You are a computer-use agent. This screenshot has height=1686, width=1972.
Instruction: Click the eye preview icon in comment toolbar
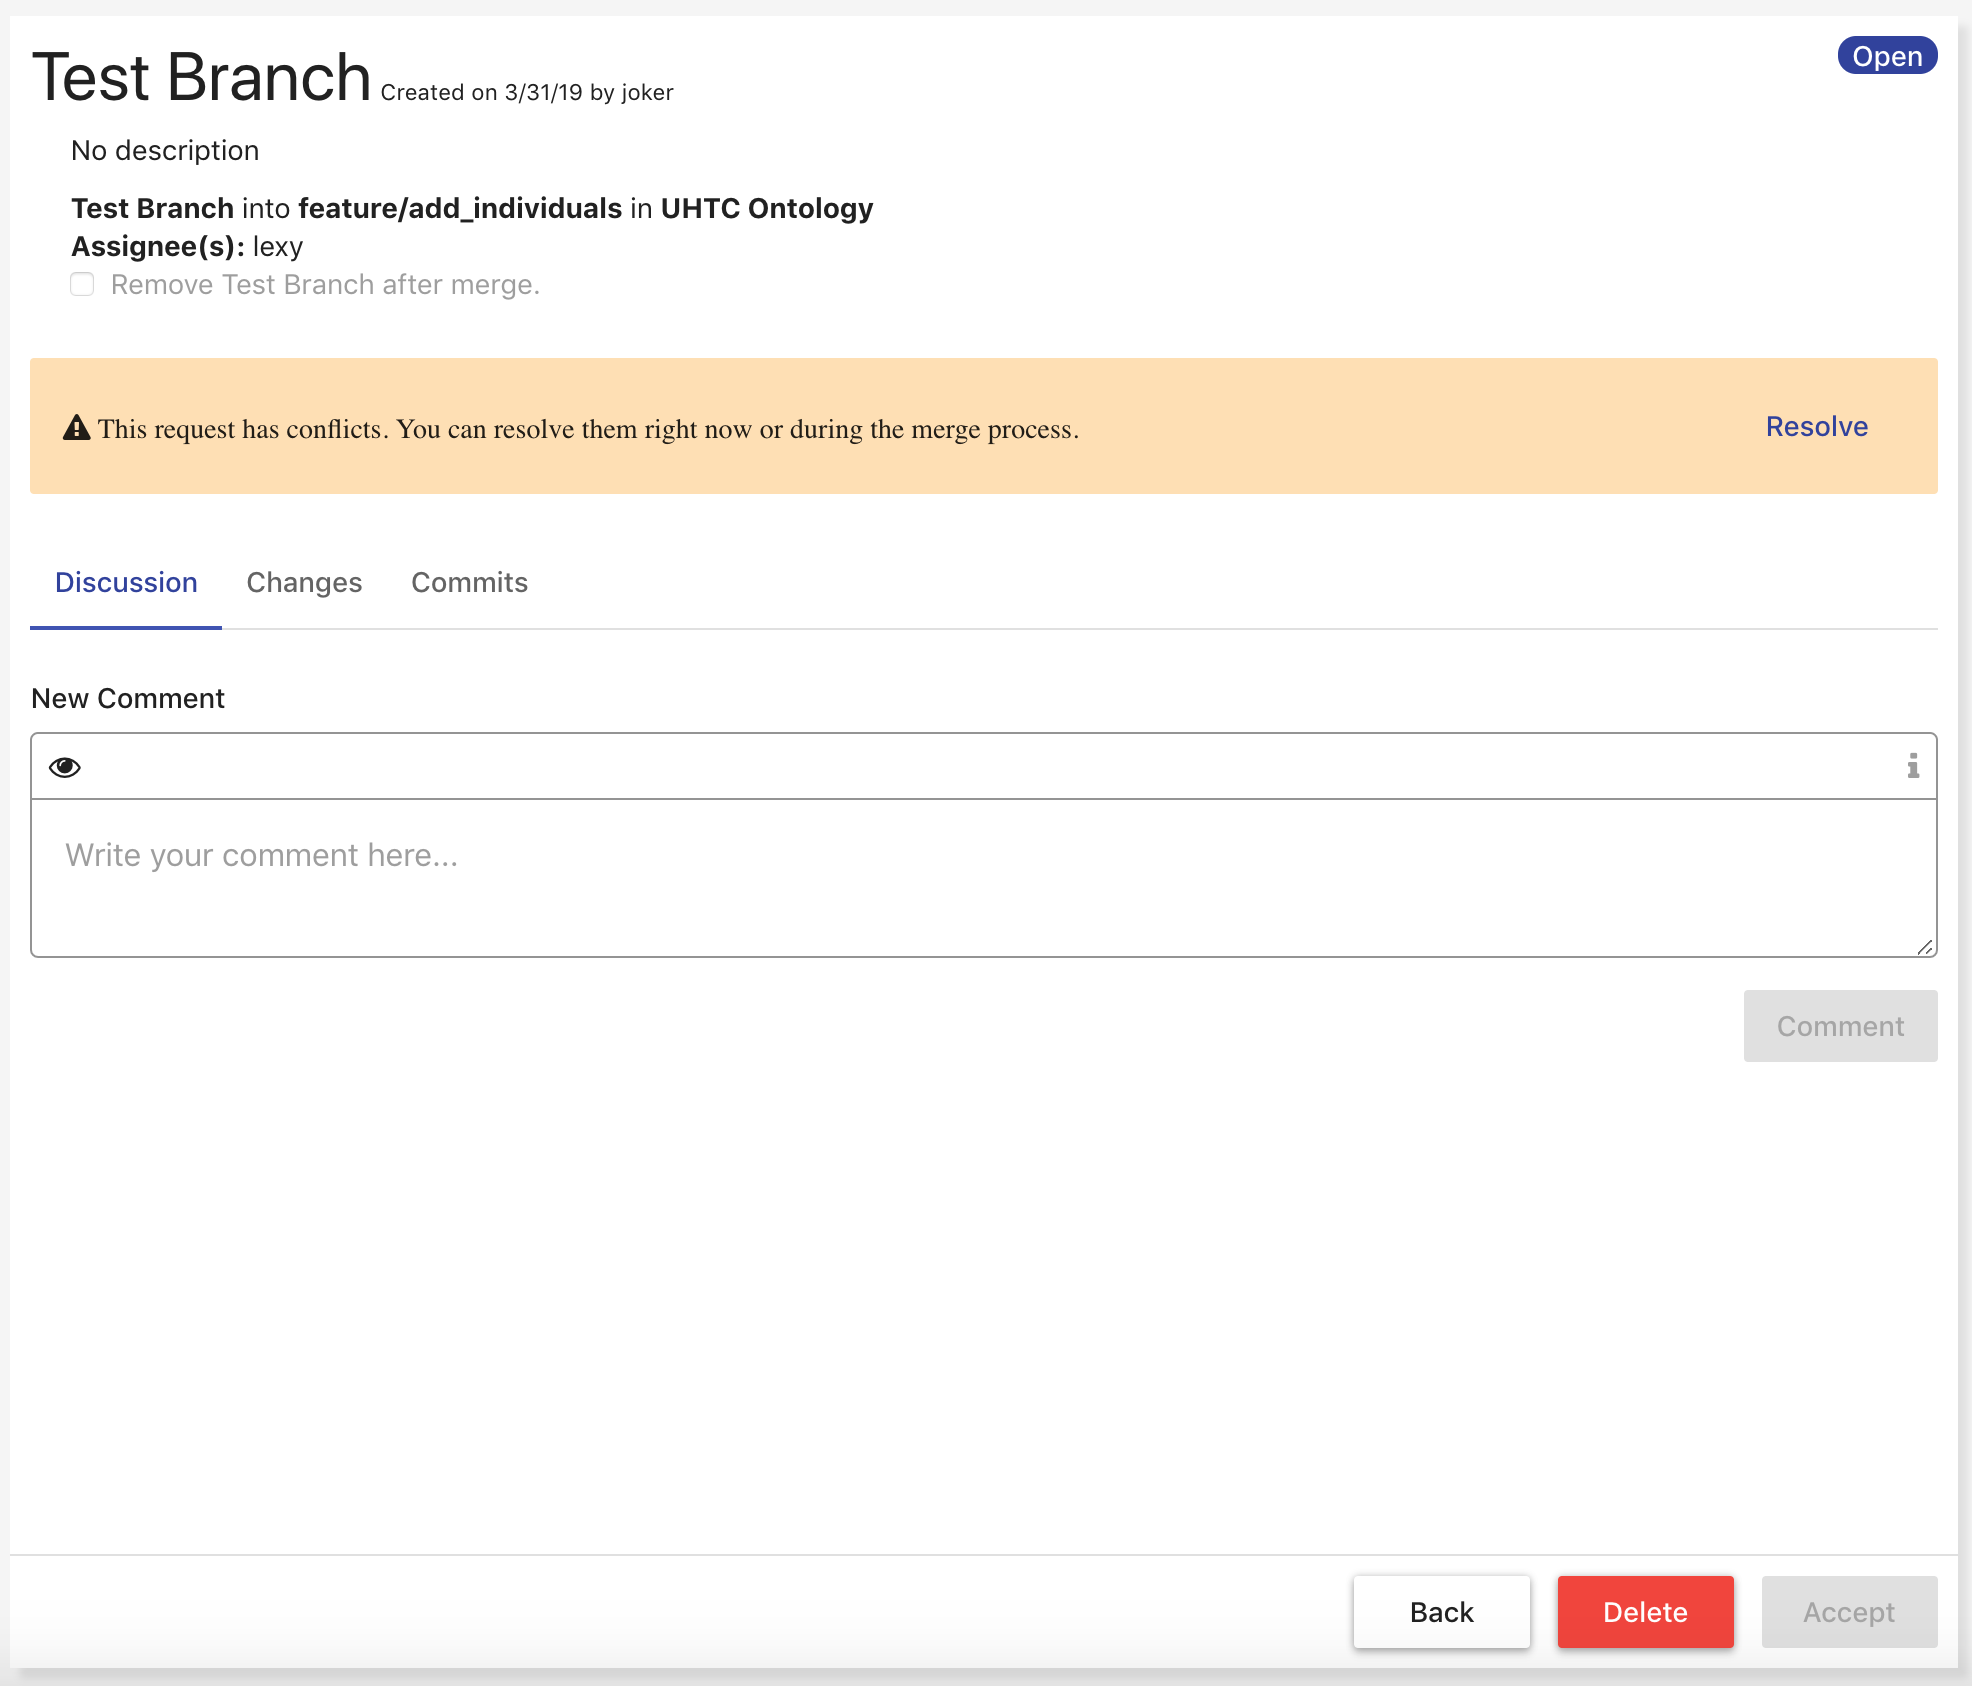pyautogui.click(x=65, y=767)
